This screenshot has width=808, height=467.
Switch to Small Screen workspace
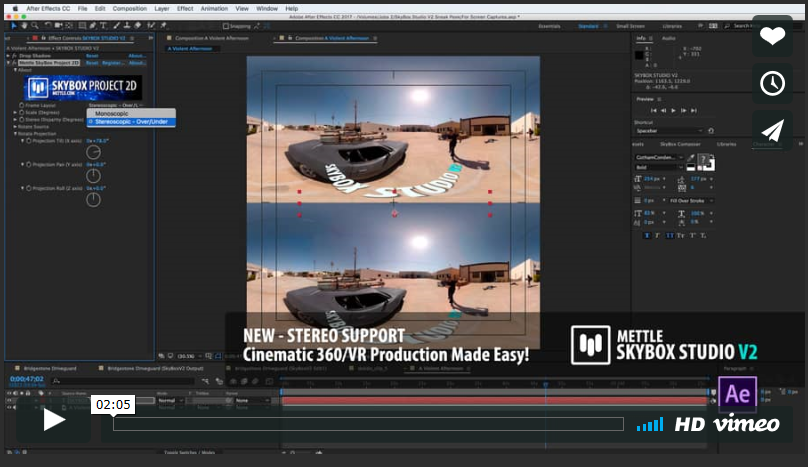[x=630, y=26]
